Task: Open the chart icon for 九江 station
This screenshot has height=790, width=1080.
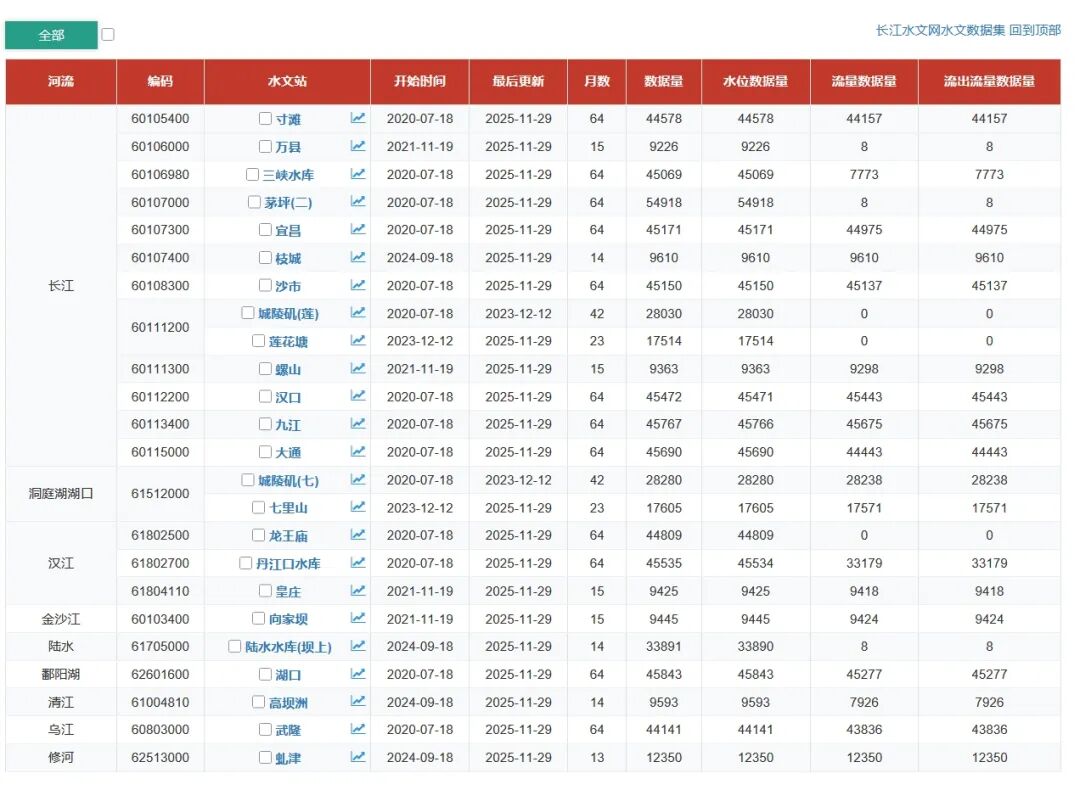Action: (x=357, y=423)
